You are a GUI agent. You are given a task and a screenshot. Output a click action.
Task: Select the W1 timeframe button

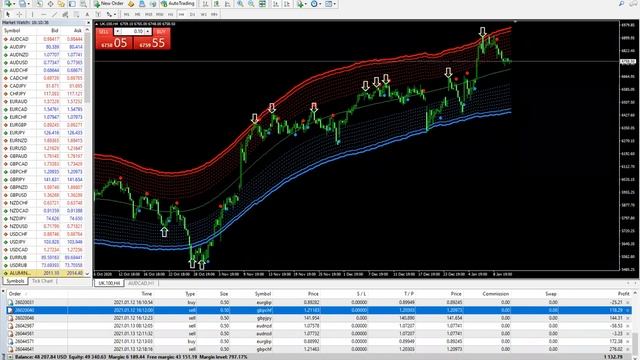(x=204, y=14)
